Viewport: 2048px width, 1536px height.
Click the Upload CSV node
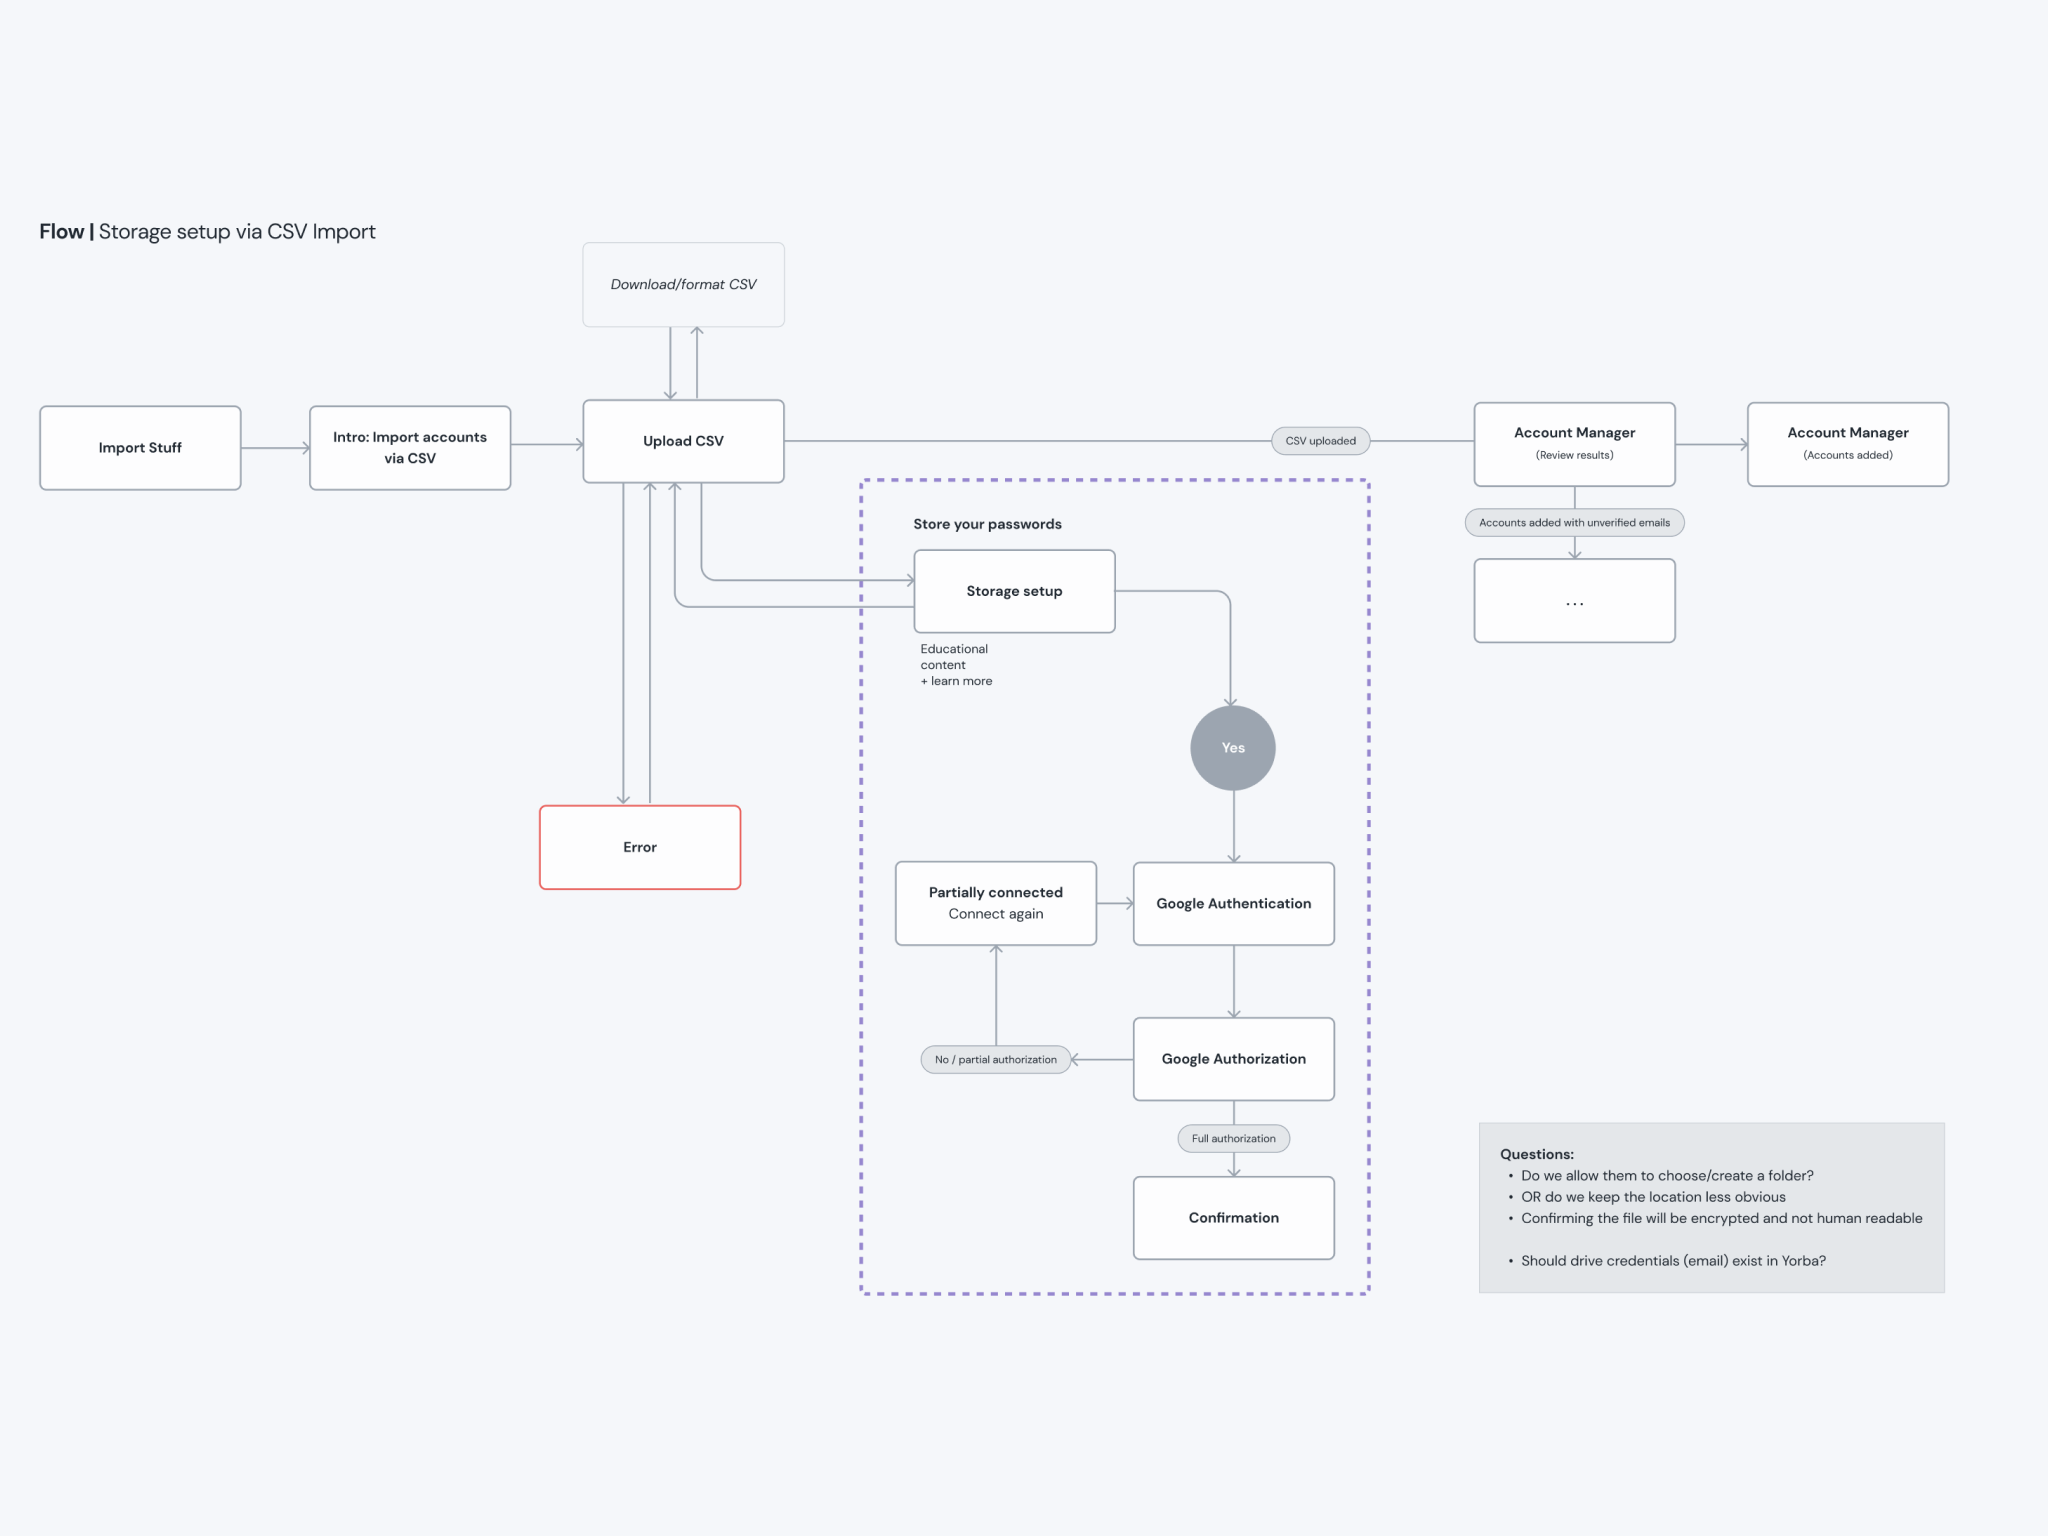click(683, 441)
